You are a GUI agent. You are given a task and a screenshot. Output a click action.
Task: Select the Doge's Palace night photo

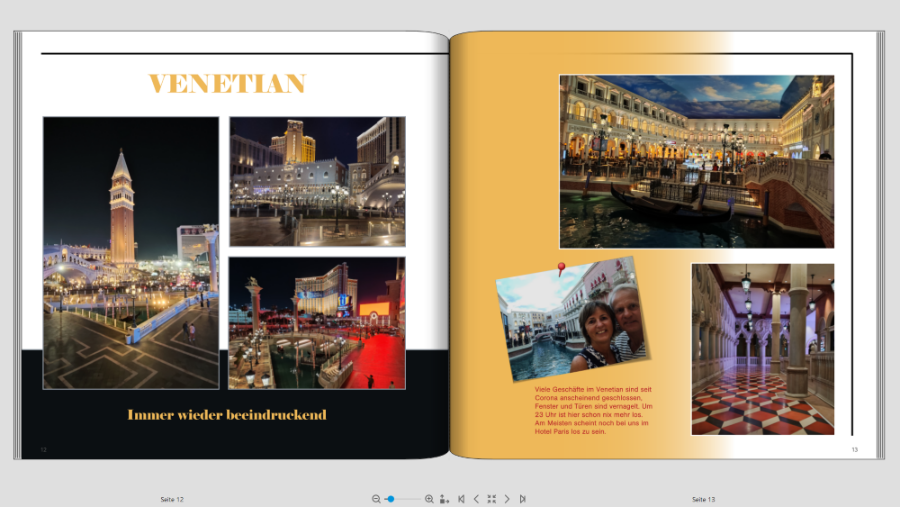coord(317,181)
